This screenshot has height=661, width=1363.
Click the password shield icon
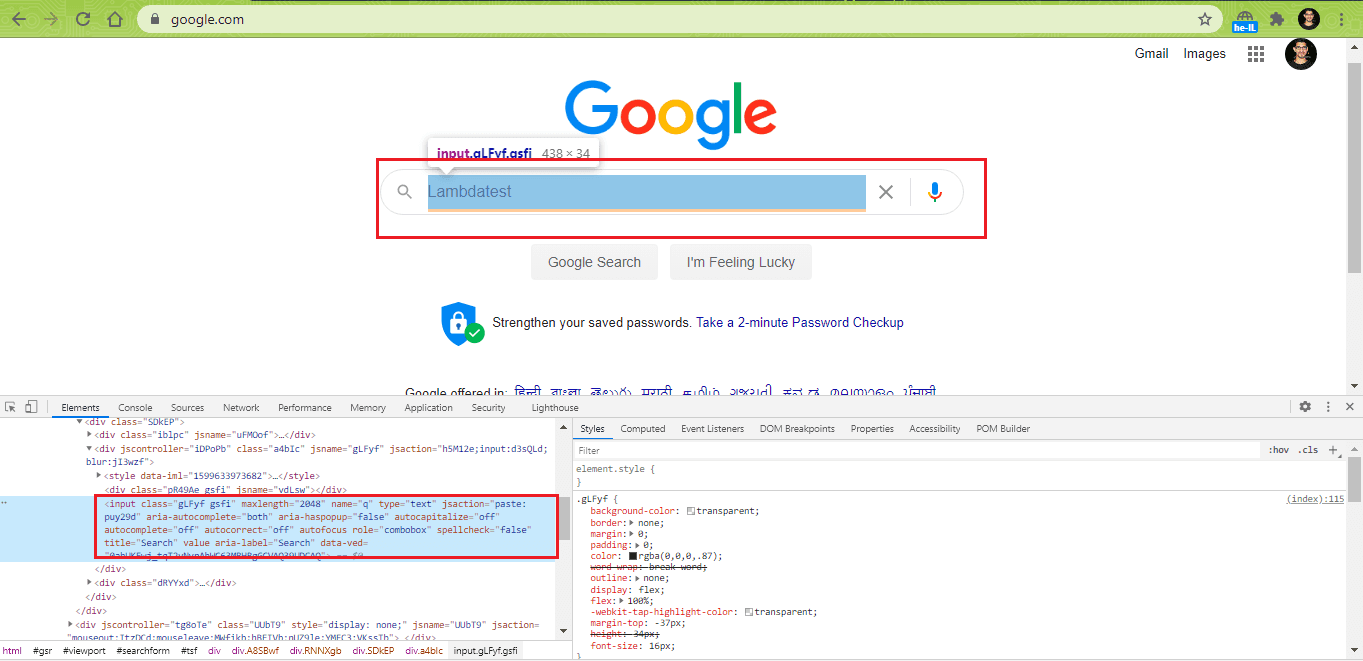(x=461, y=323)
